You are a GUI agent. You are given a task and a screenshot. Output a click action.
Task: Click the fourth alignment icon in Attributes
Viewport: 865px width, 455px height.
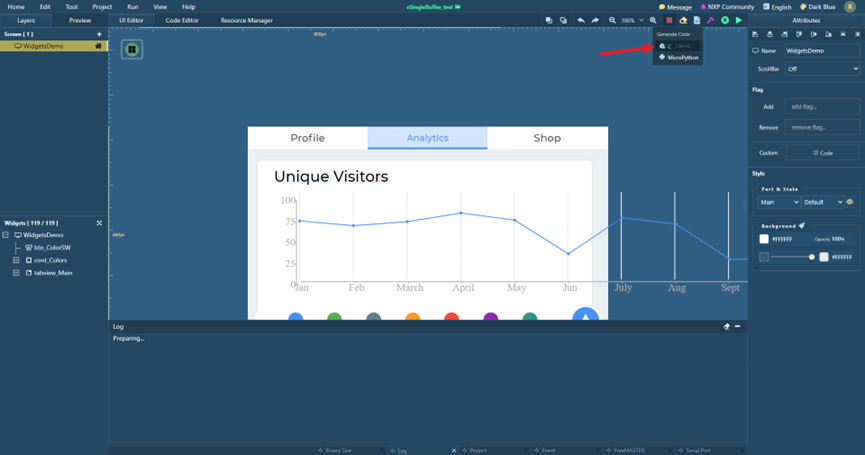pos(799,34)
